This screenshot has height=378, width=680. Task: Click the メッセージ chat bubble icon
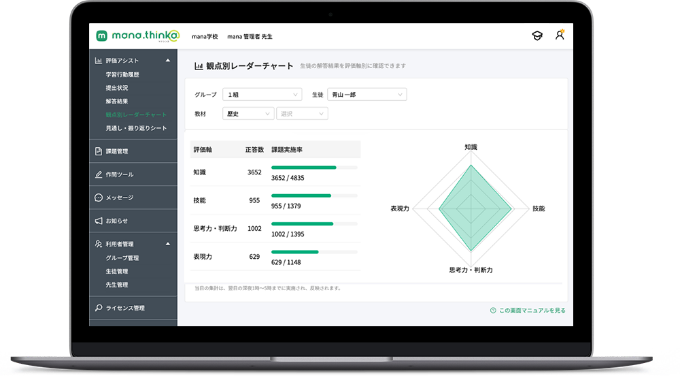click(x=98, y=197)
